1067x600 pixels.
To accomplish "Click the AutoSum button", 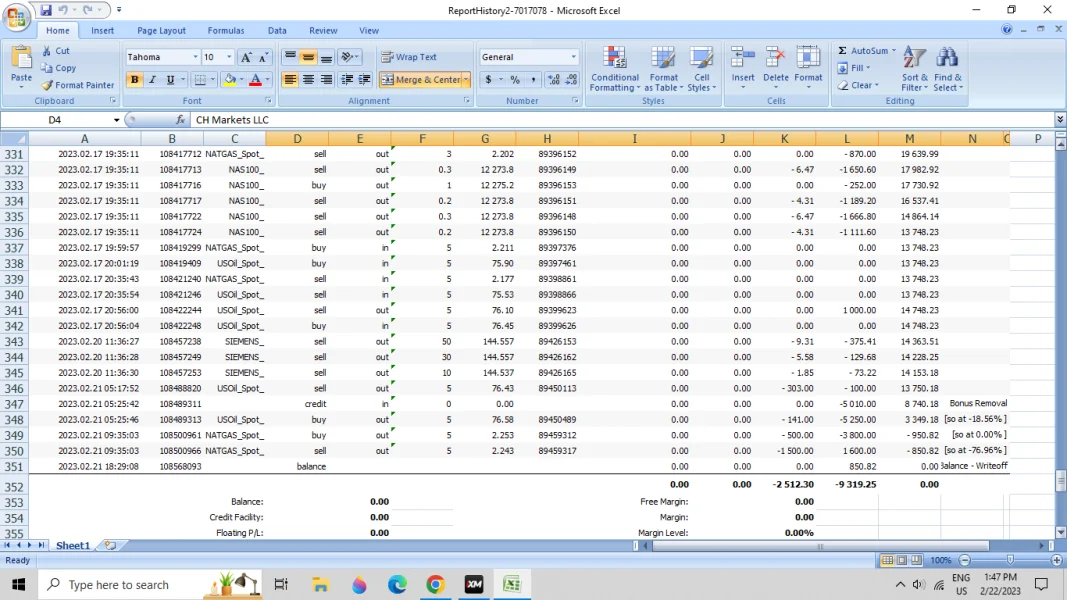I will [x=863, y=50].
